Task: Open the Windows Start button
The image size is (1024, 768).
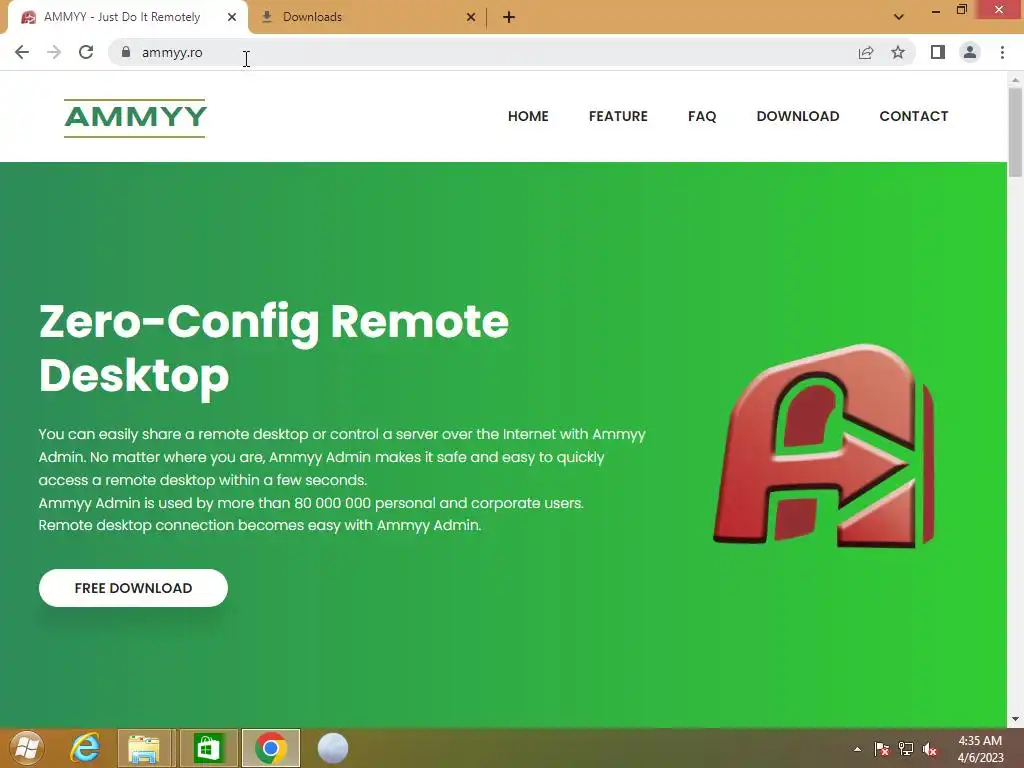Action: (x=27, y=748)
